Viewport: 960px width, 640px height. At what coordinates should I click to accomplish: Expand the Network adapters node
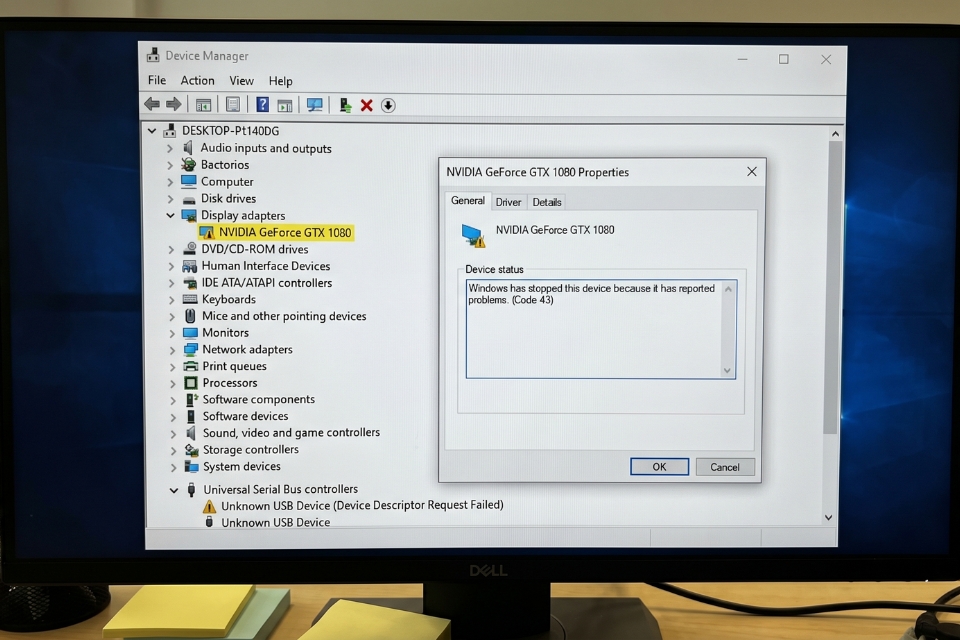pos(172,349)
